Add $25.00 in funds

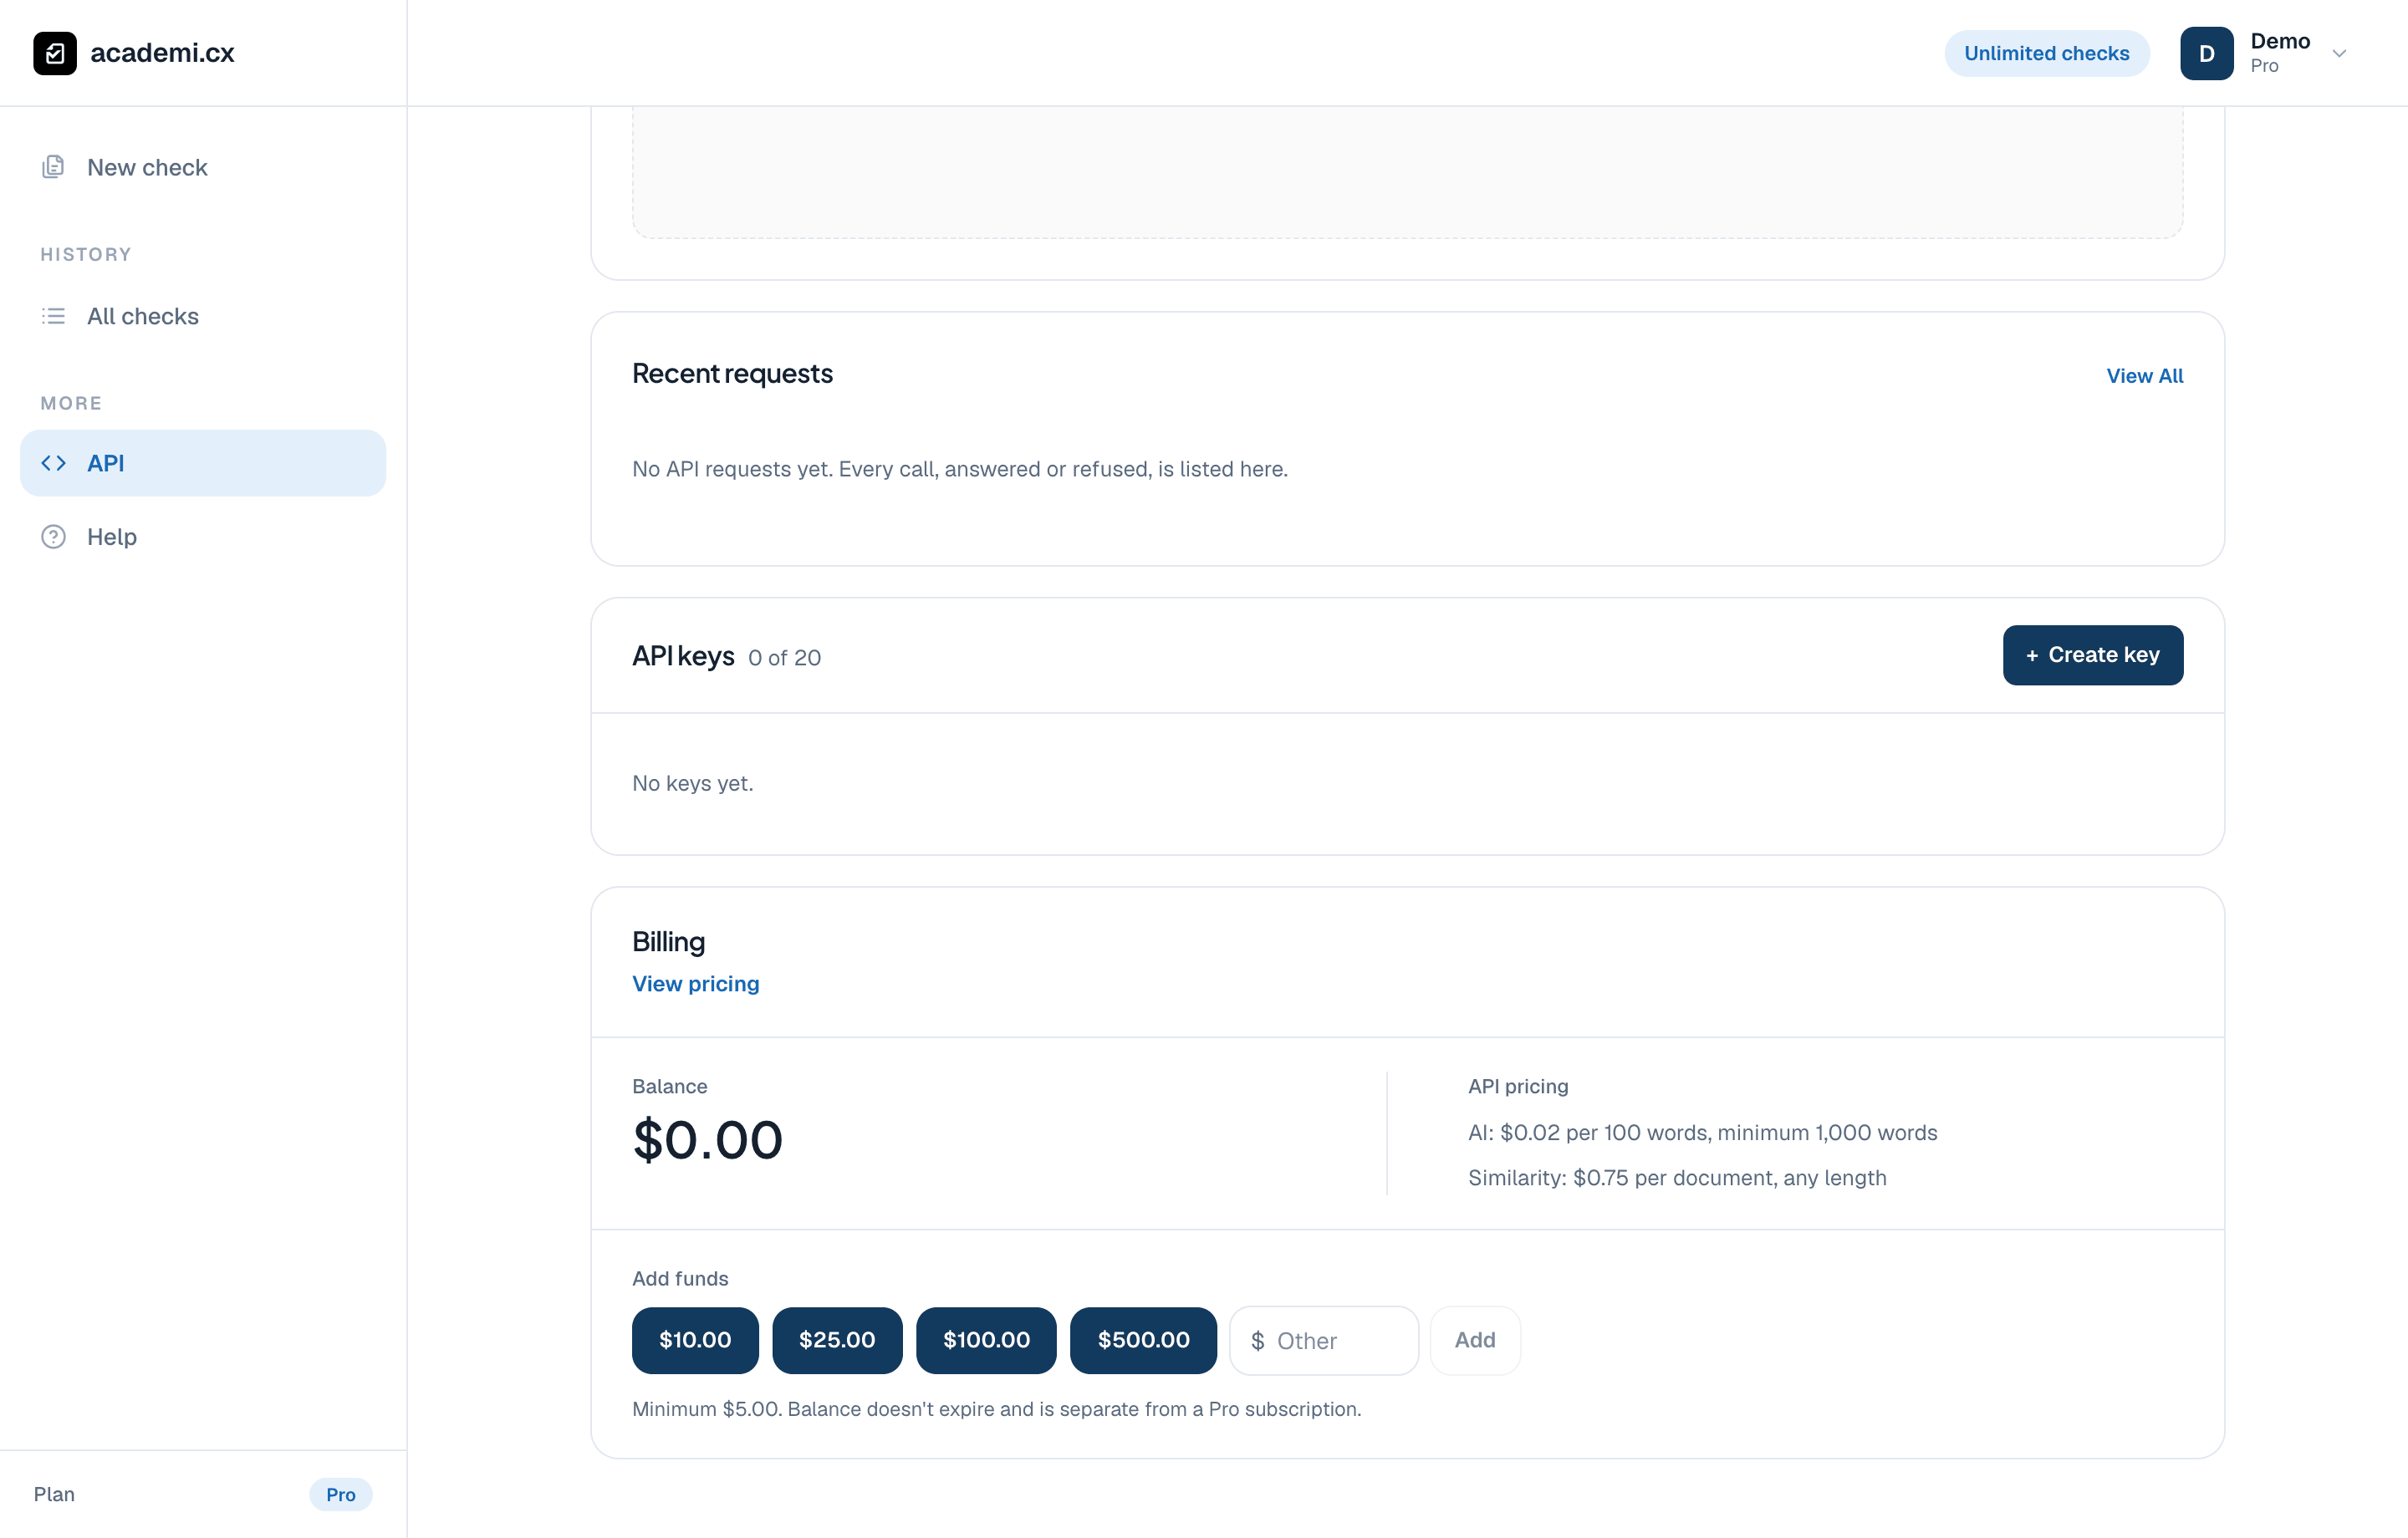837,1340
